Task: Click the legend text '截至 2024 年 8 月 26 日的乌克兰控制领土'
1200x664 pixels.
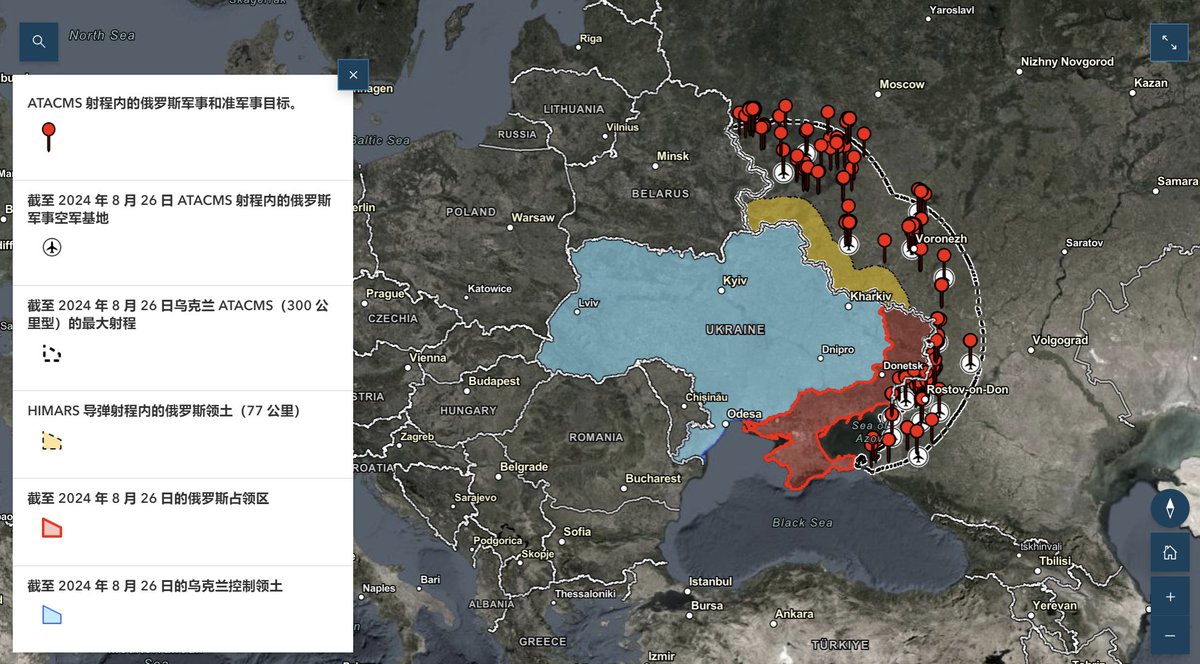Action: click(155, 585)
